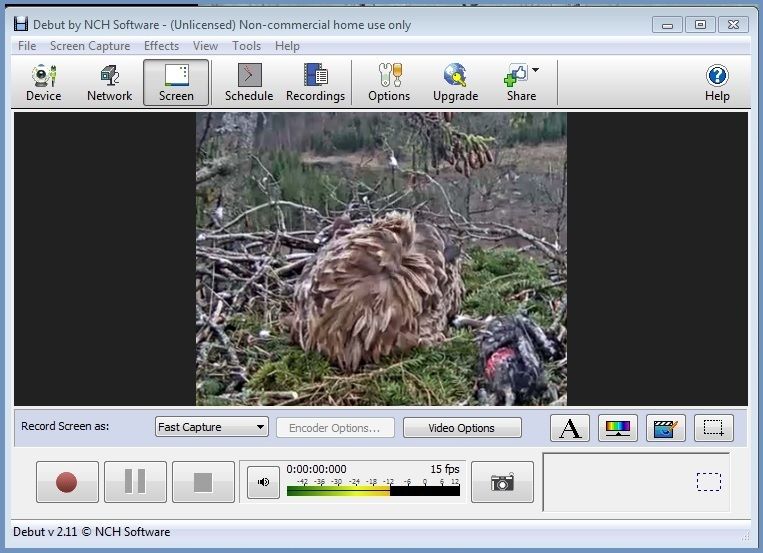Open the File menu

[x=27, y=46]
